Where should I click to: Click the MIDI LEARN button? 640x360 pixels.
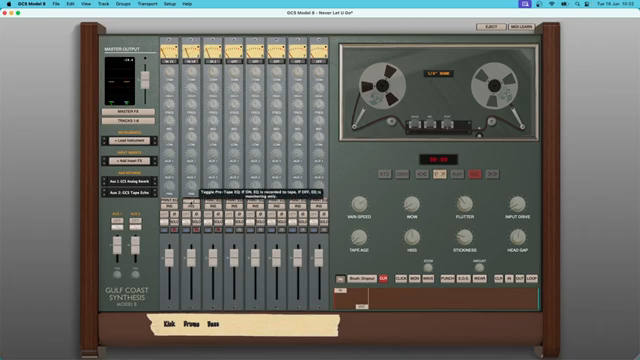pos(521,27)
